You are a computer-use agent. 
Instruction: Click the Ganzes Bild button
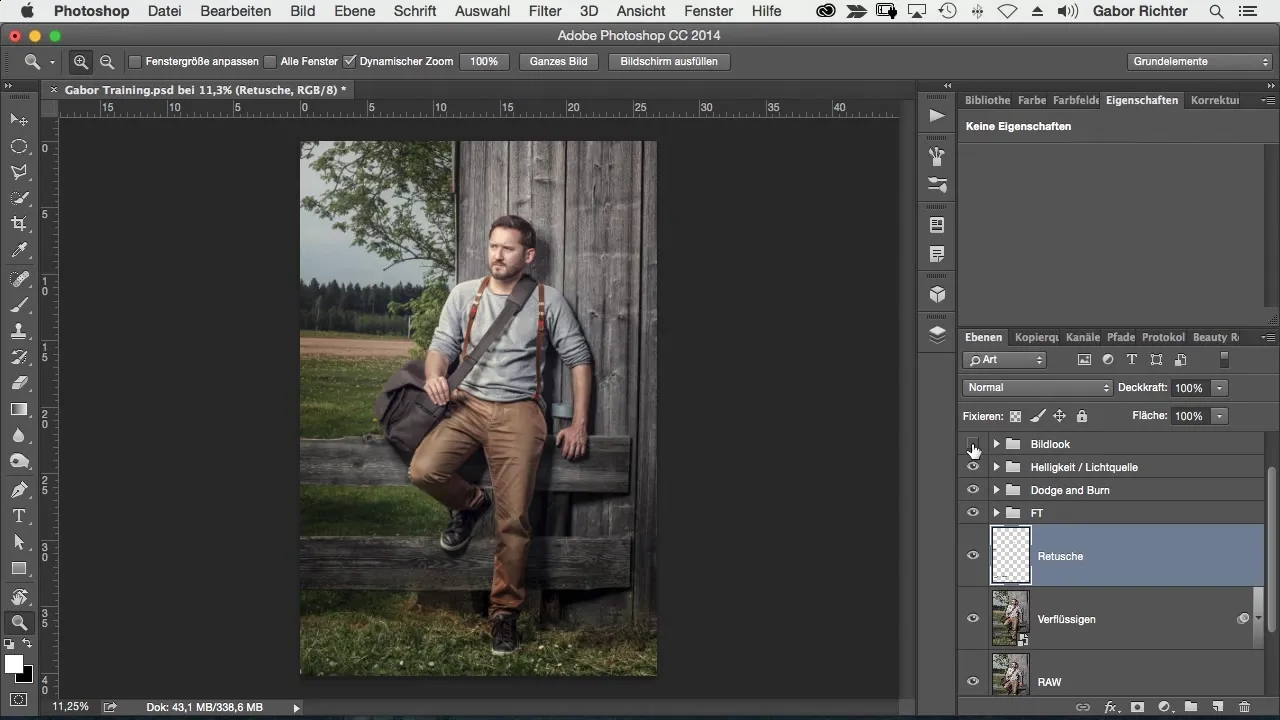click(x=558, y=62)
